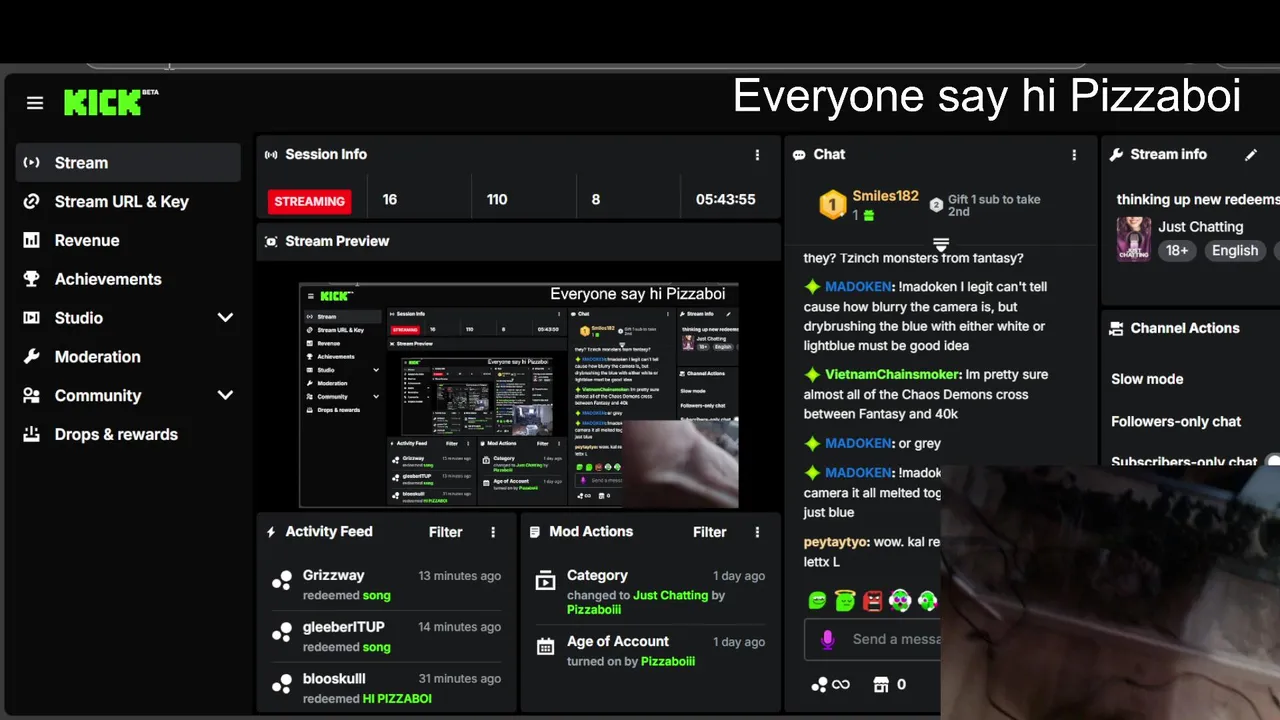
Task: Click the Followers-only chat option
Action: coord(1176,422)
